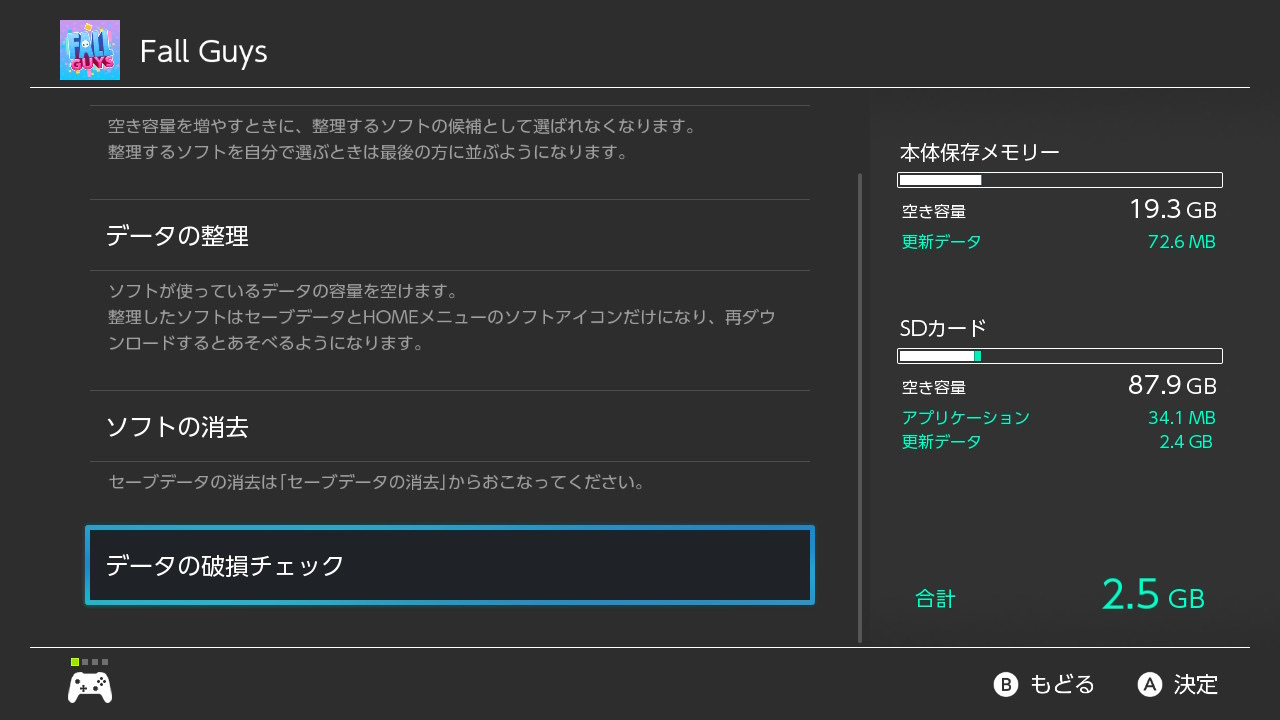Click the 19.3 GB free space value
Viewport: 1280px width, 720px height.
pyautogui.click(x=1172, y=209)
